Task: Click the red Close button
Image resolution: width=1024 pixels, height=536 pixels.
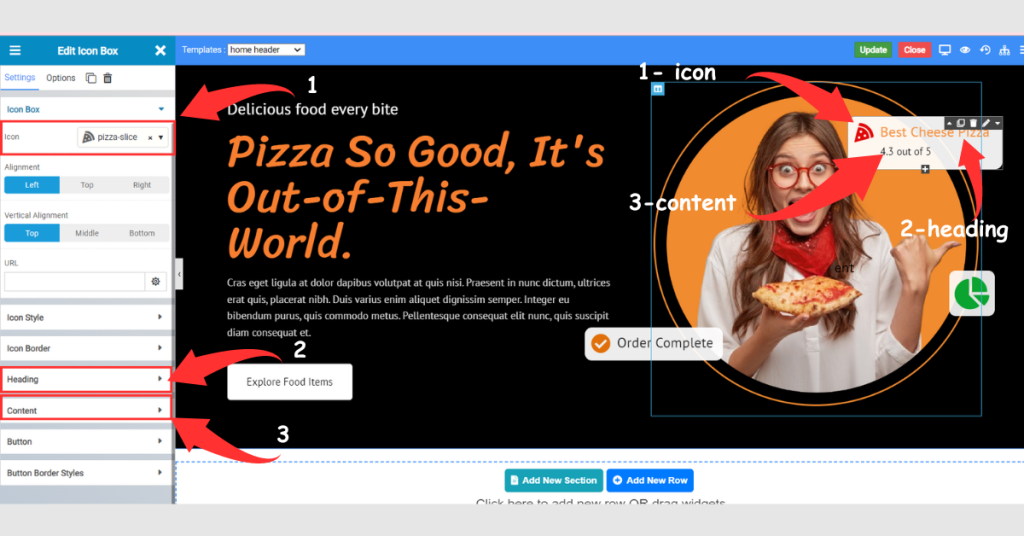Action: (x=914, y=50)
